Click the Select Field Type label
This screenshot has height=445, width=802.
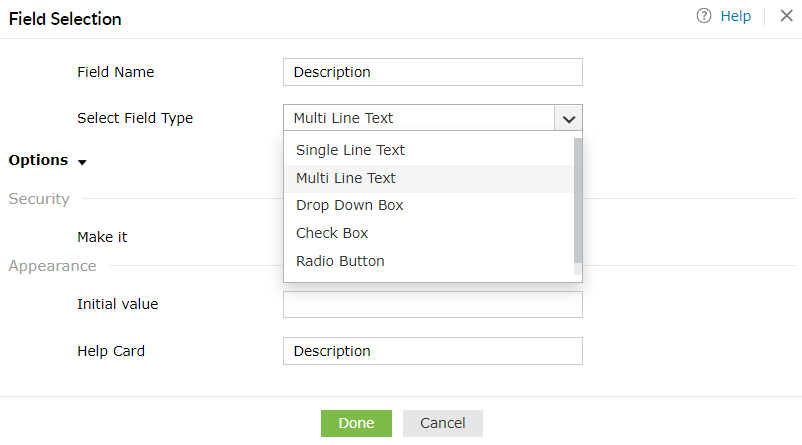(x=135, y=118)
